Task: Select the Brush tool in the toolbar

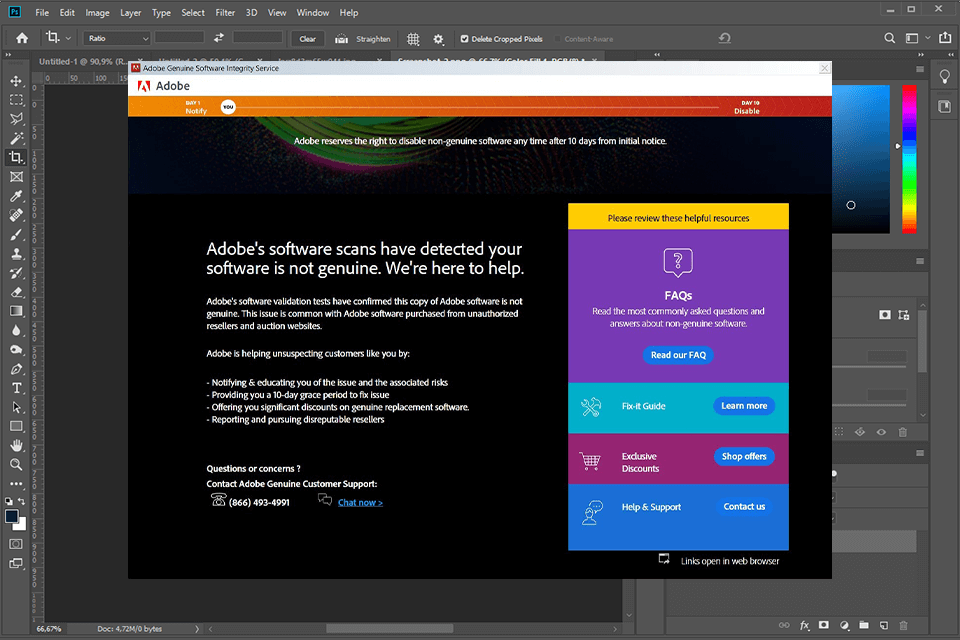Action: 16,234
